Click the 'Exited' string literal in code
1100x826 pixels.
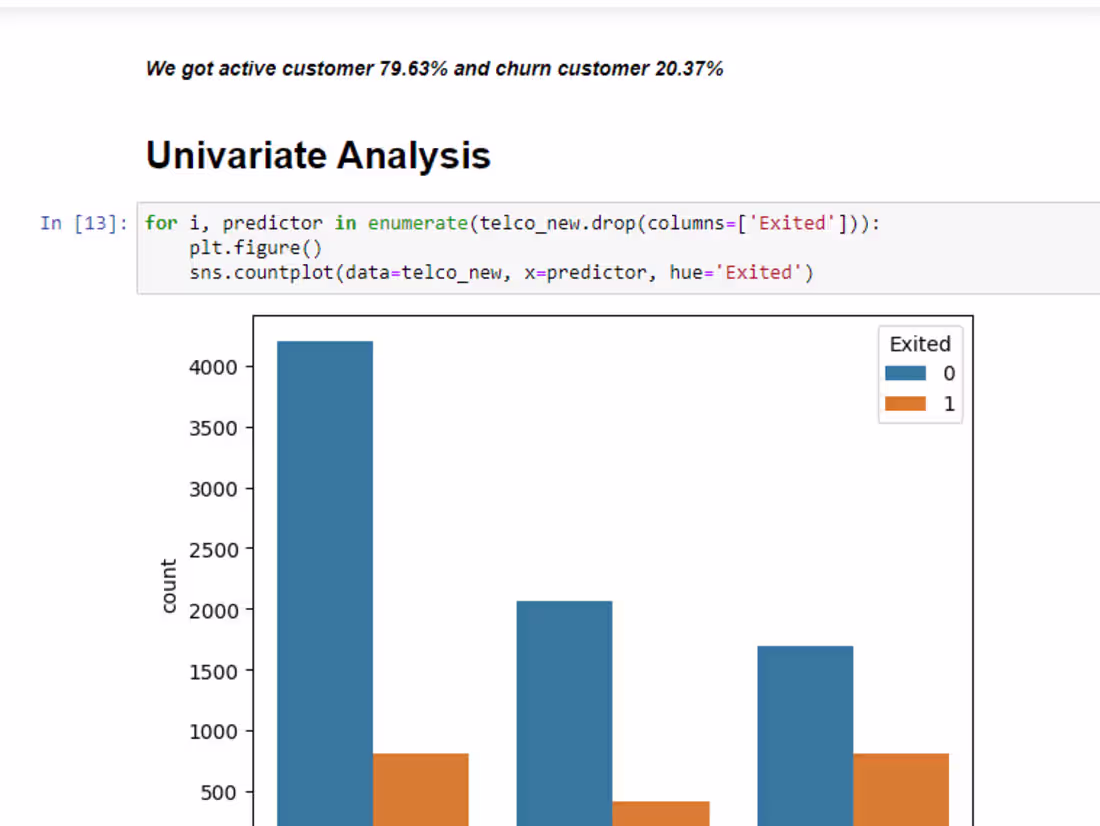tap(791, 223)
